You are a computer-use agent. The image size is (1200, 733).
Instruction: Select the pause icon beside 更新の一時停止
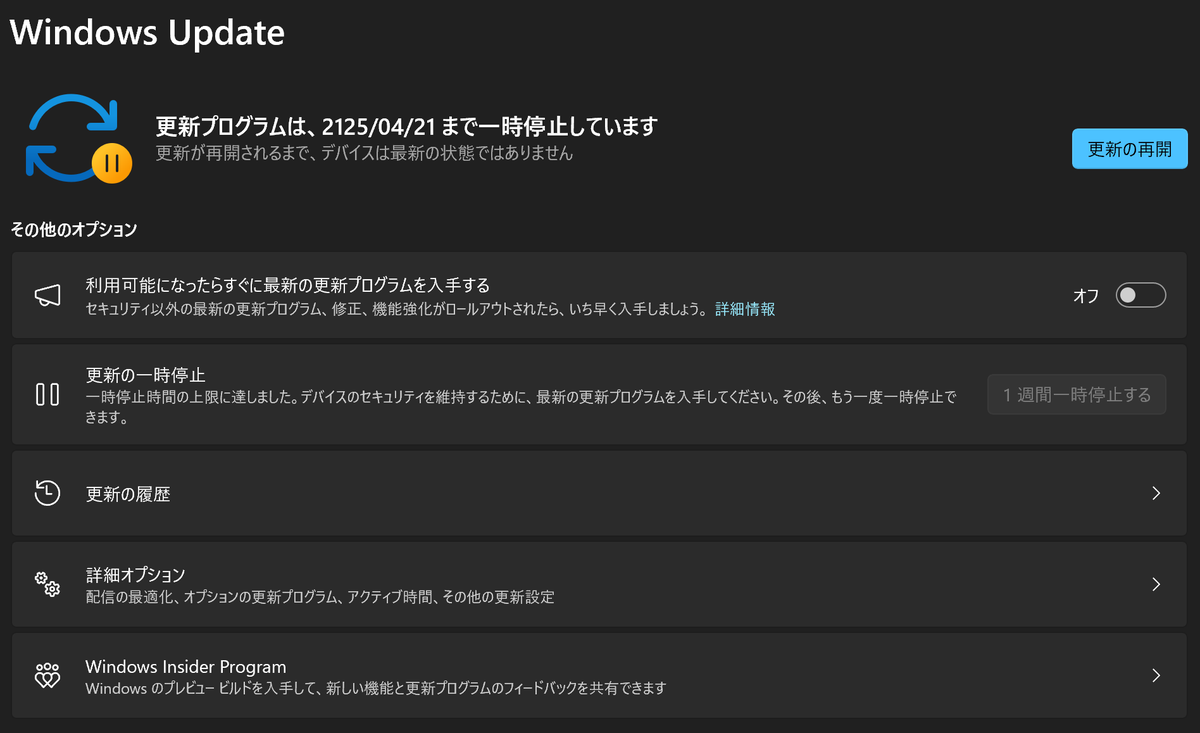point(47,394)
